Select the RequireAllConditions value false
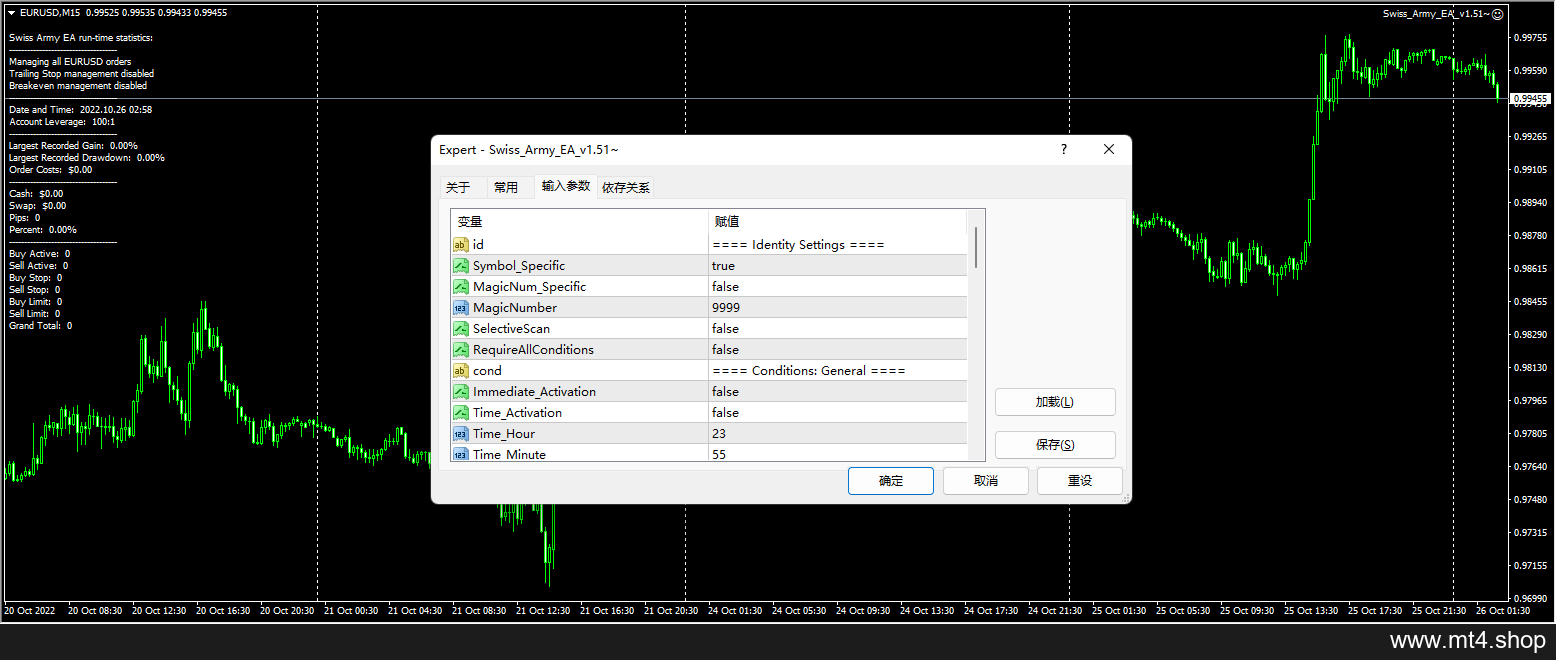 pos(725,350)
